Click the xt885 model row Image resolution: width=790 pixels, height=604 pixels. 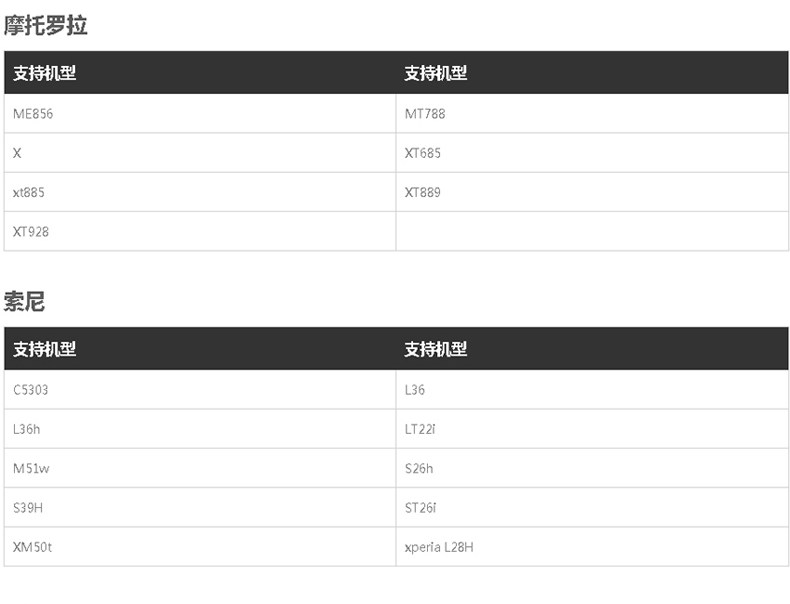tap(29, 192)
